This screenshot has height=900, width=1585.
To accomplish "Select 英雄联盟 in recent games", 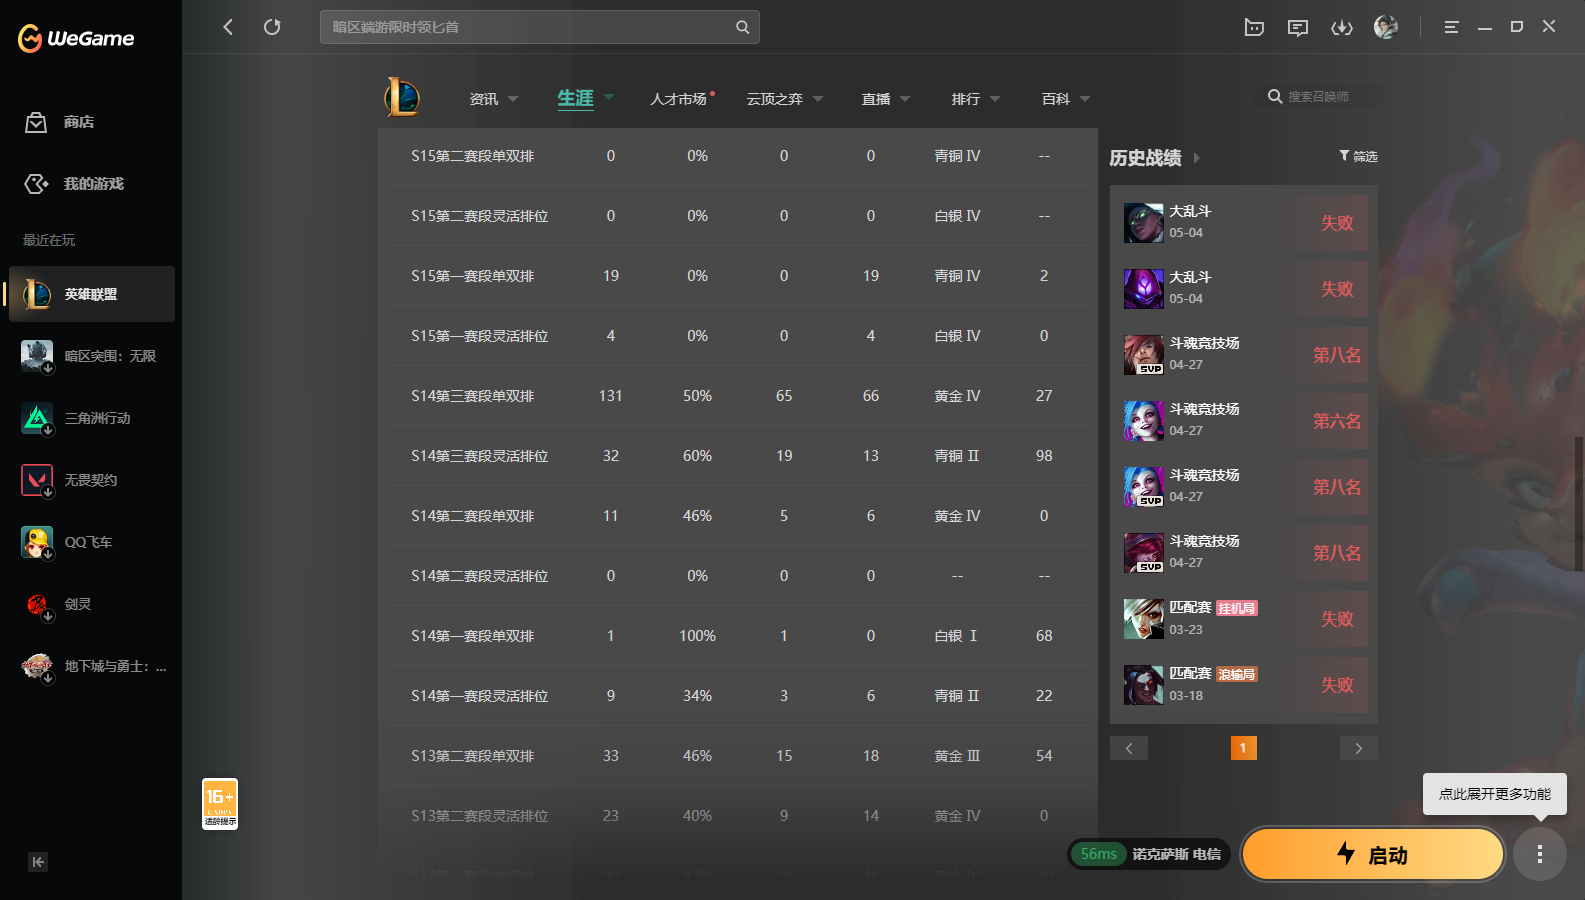I will pyautogui.click(x=92, y=294).
